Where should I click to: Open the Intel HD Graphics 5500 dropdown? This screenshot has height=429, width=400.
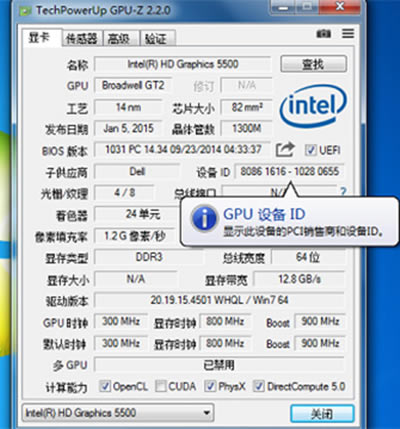118,413
